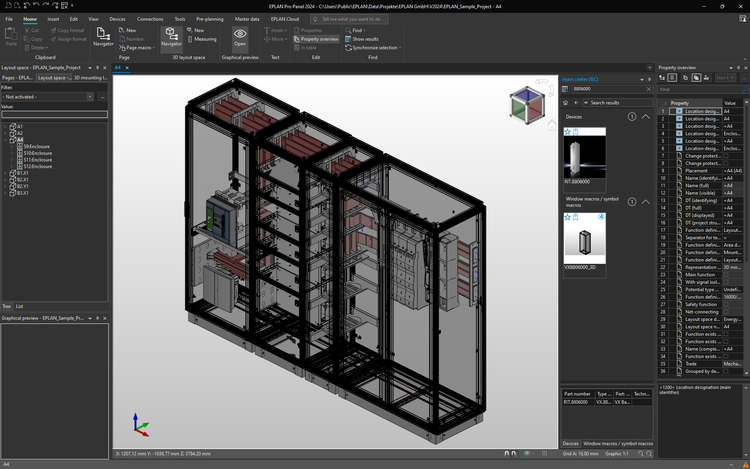Click the filter ellipsis button
Image resolution: width=750 pixels, height=469 pixels.
pyautogui.click(x=102, y=97)
